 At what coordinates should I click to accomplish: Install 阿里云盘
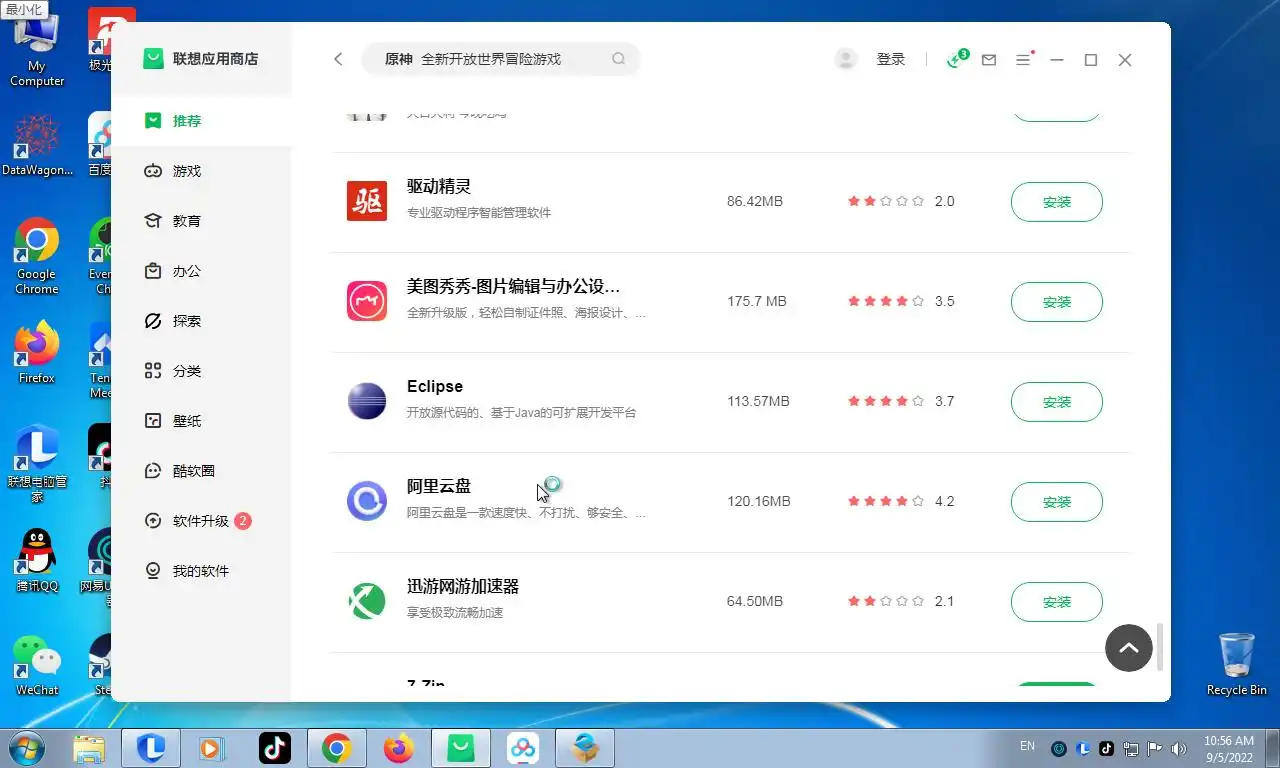coord(1057,502)
